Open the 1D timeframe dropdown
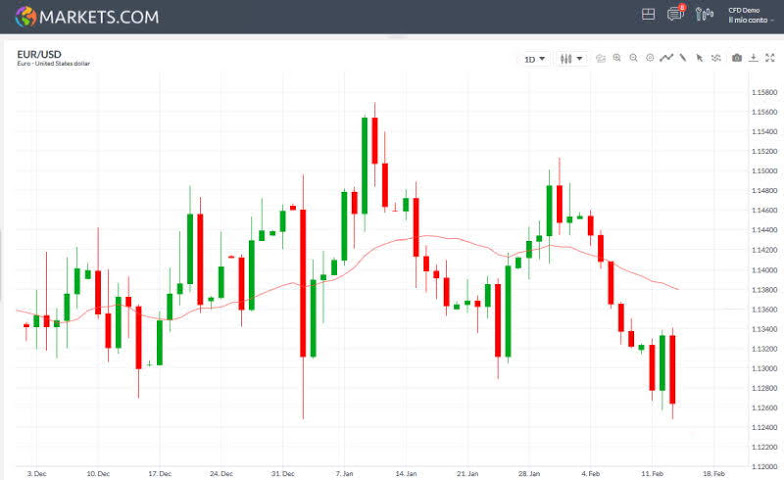The image size is (784, 480). (x=535, y=59)
